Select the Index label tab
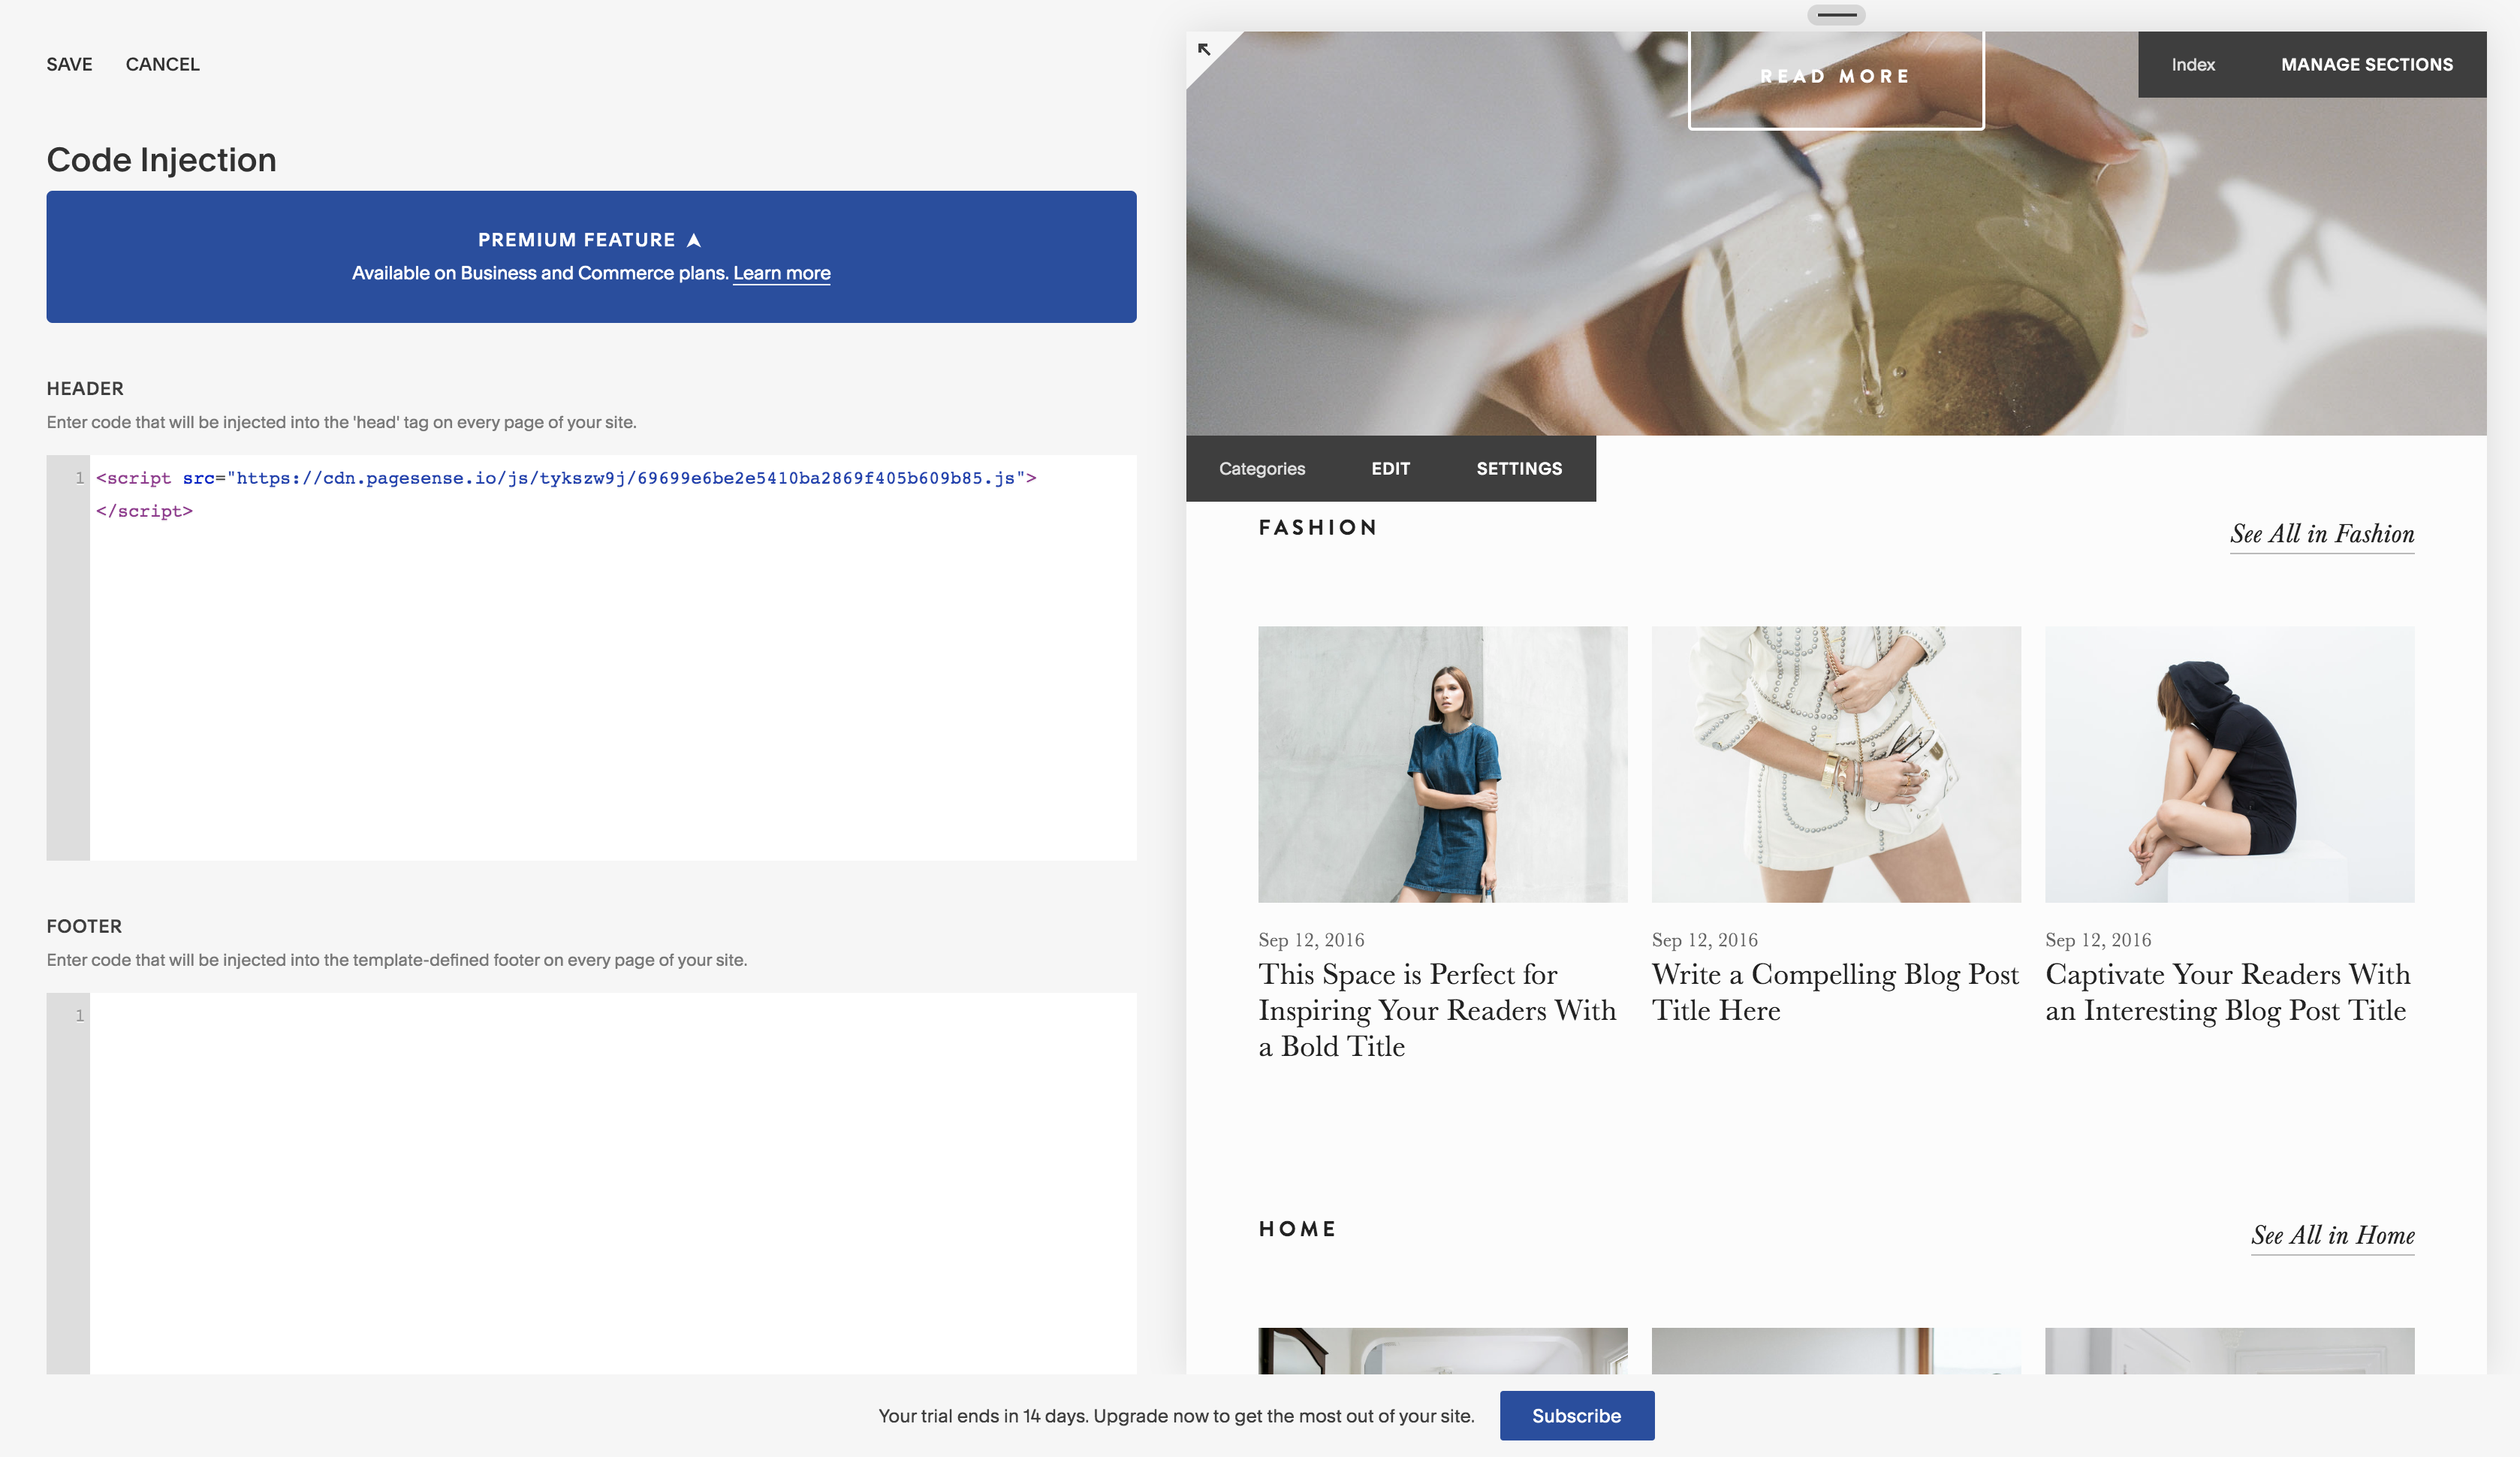 tap(2192, 64)
